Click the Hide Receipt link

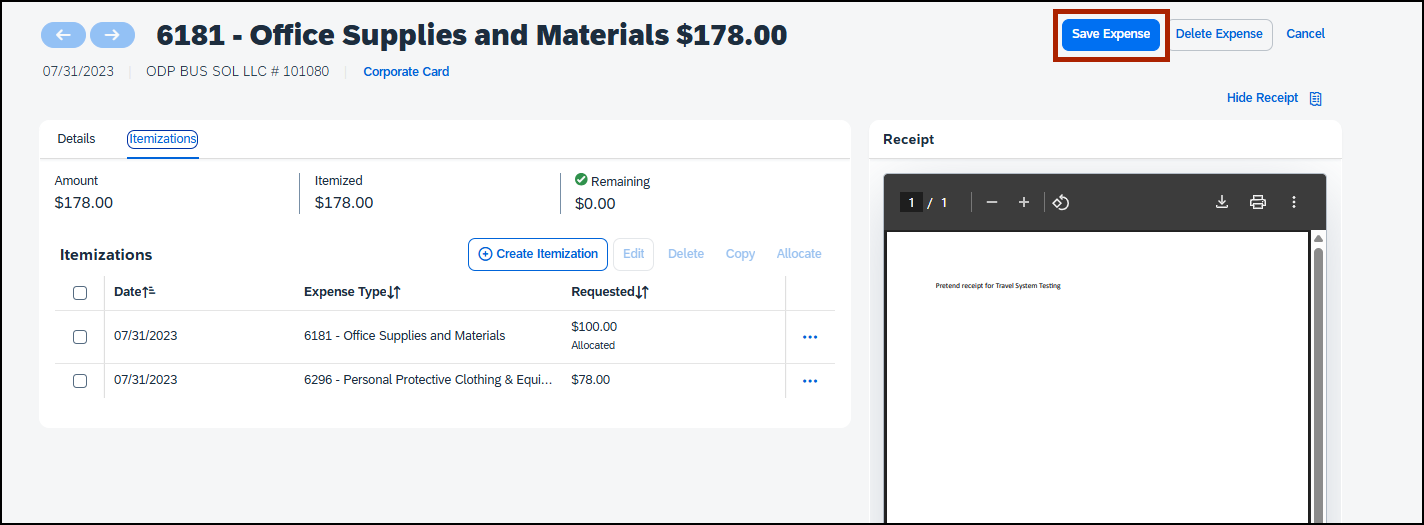pos(1262,98)
